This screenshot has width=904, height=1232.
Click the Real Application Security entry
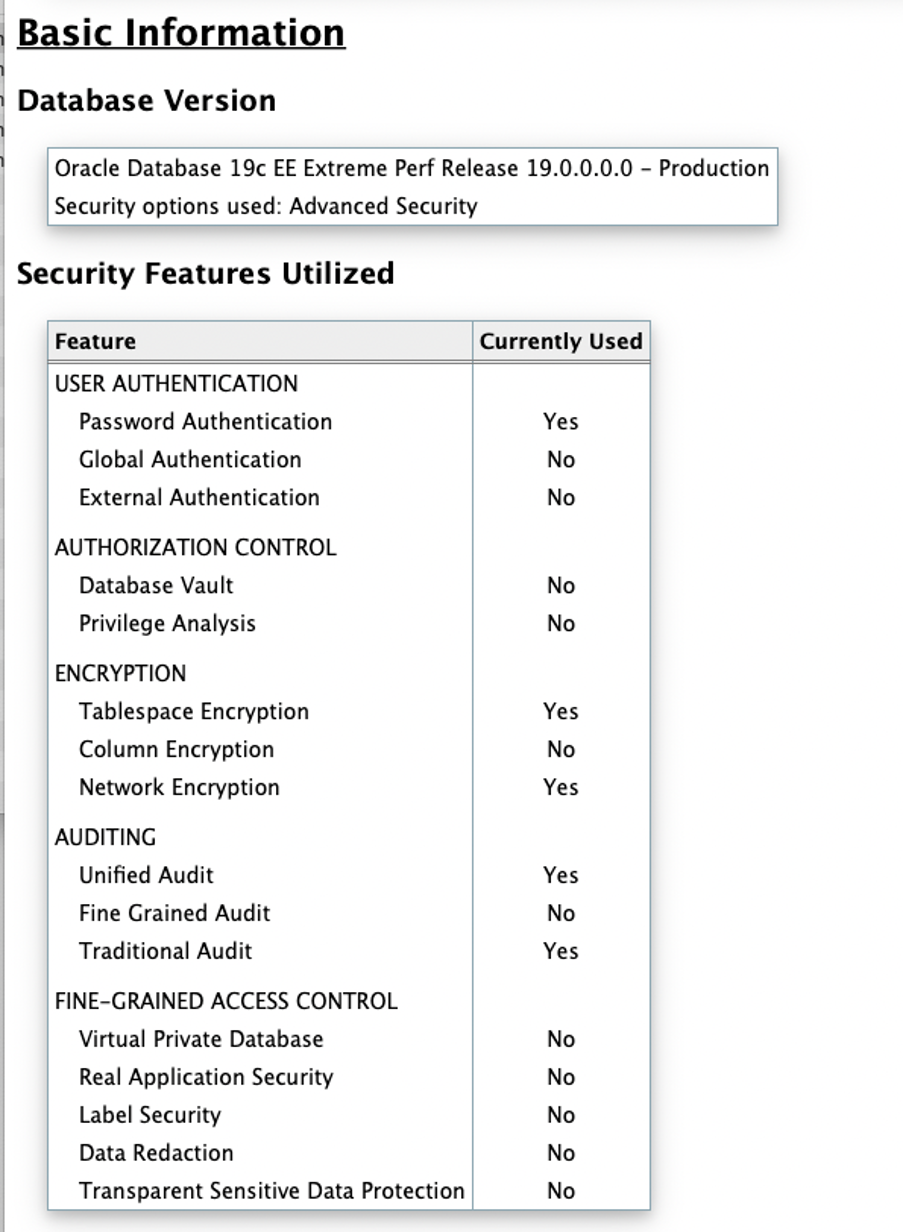pos(206,1078)
